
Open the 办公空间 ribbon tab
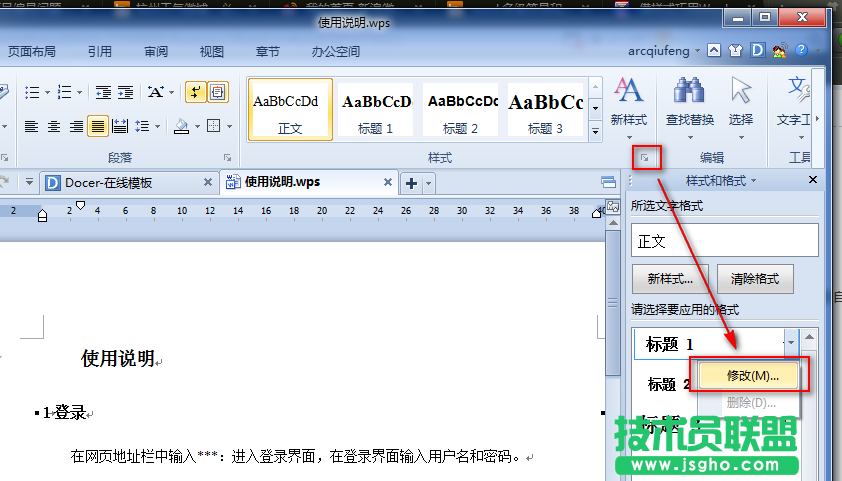point(336,52)
